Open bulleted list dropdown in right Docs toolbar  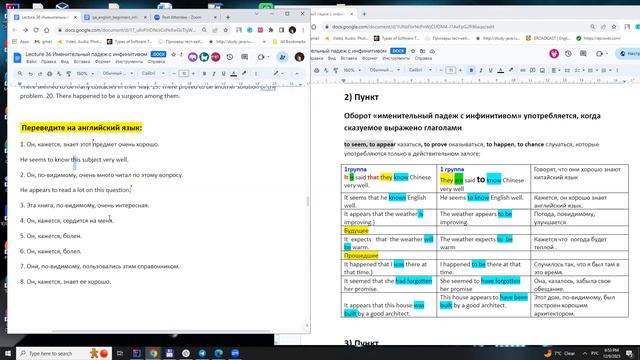(x=592, y=70)
